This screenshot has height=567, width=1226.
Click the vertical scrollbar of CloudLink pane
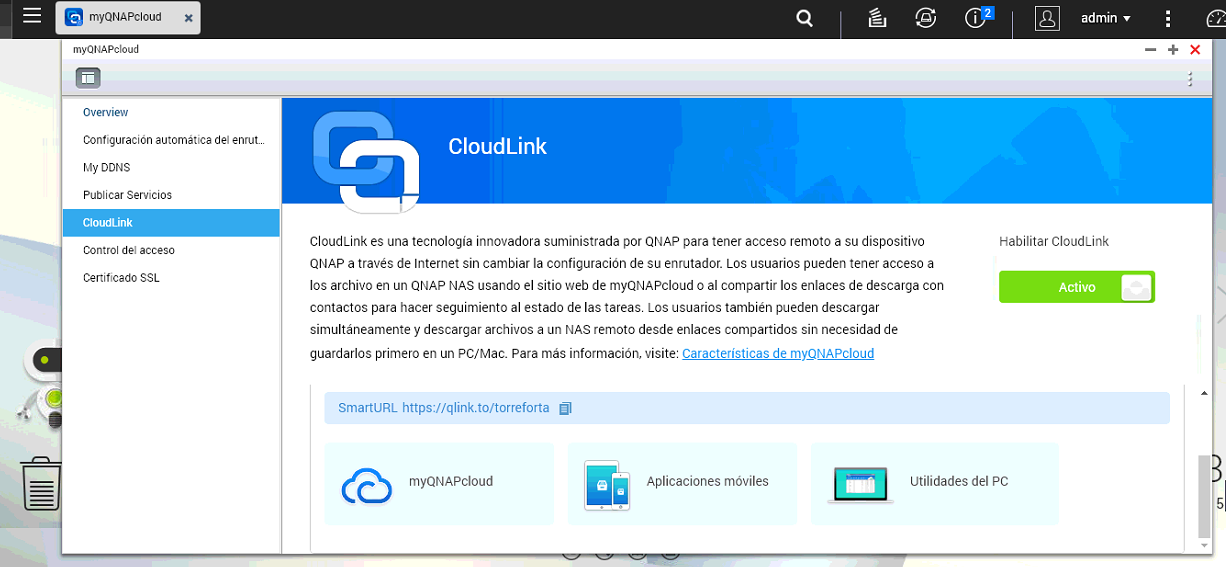(x=1204, y=497)
